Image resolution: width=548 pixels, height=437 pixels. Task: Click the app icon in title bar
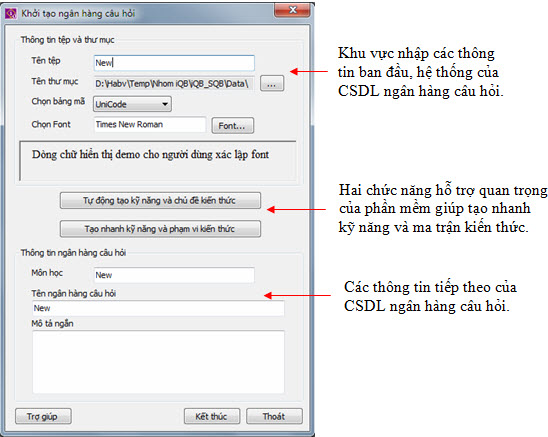tap(11, 14)
